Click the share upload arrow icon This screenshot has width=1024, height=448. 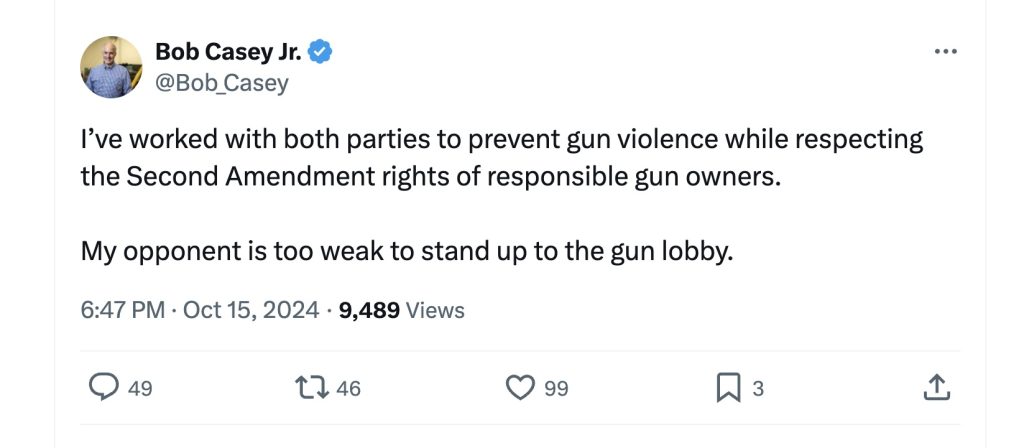tap(935, 387)
